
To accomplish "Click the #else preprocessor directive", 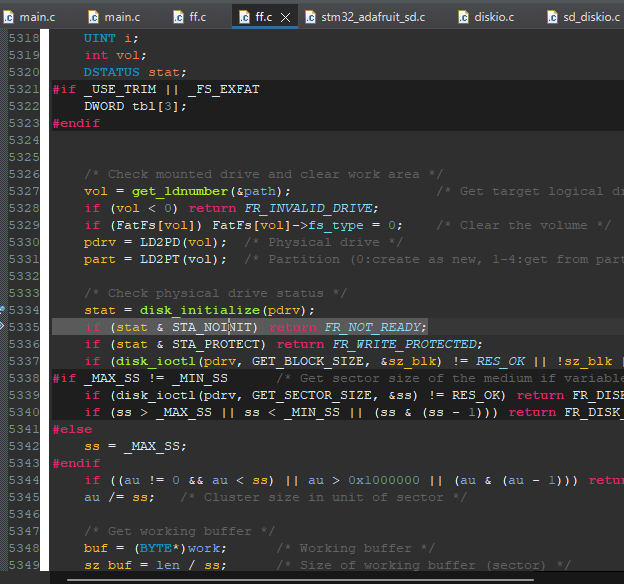I will coord(72,429).
